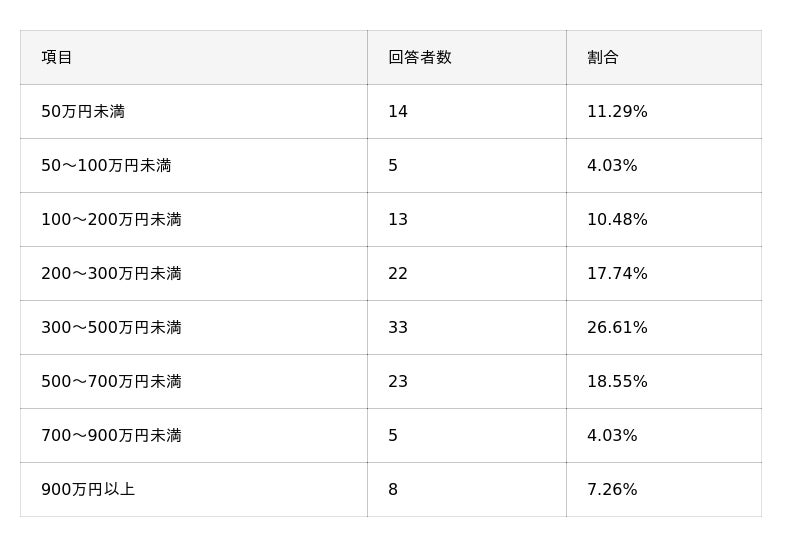Screen dimensions: 800x547
Task: Click the 200〜300万円未満 cell
Action: (x=111, y=274)
